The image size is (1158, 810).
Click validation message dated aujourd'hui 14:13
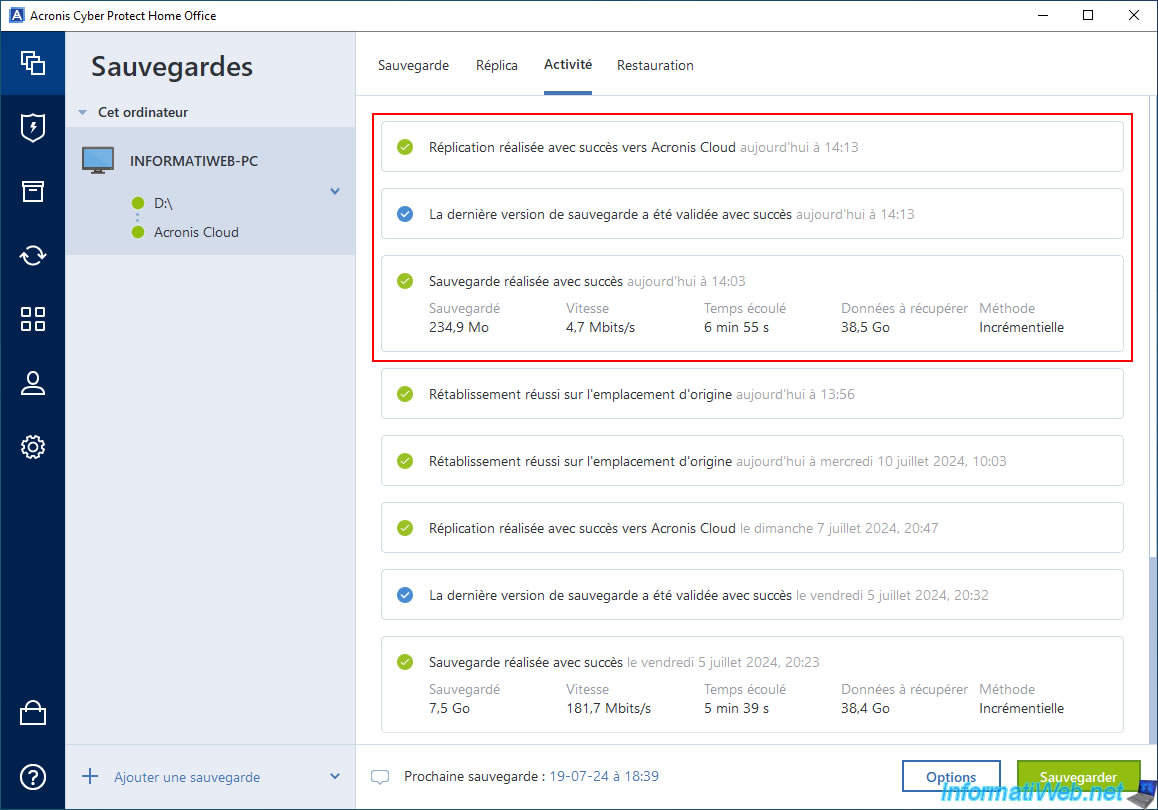click(x=752, y=214)
